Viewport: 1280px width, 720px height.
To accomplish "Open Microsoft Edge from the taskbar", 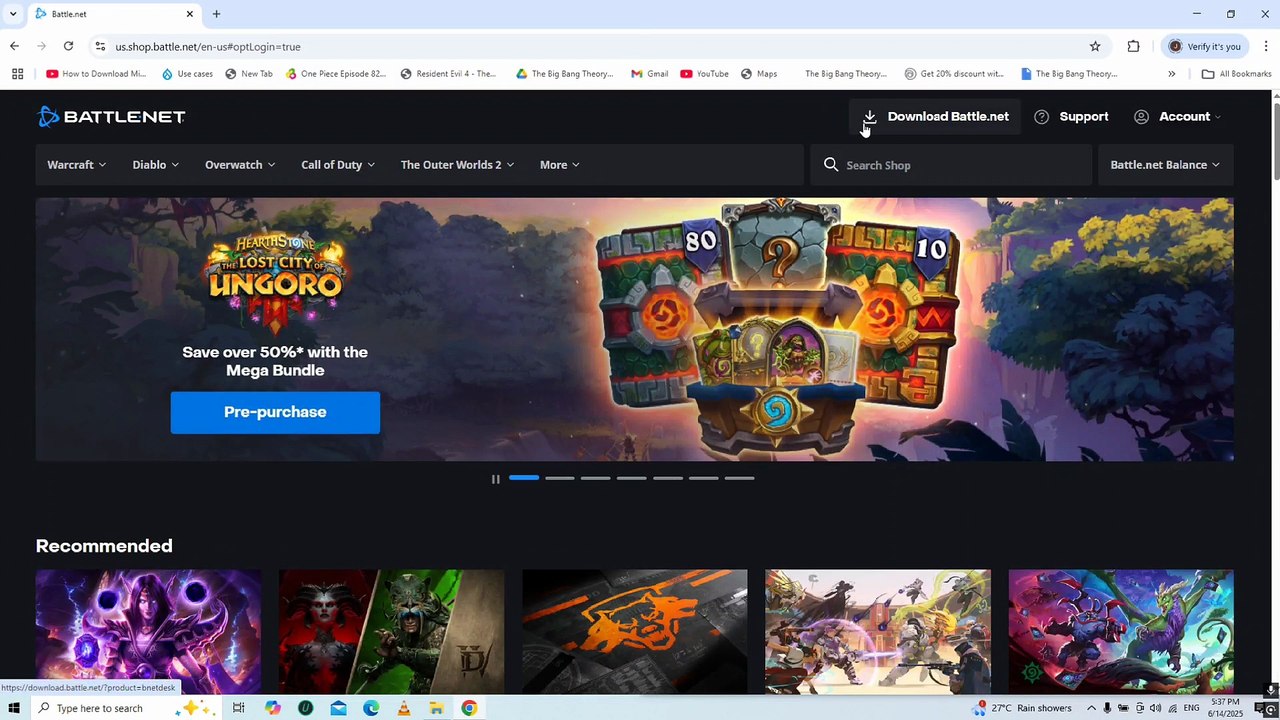I will pos(371,708).
